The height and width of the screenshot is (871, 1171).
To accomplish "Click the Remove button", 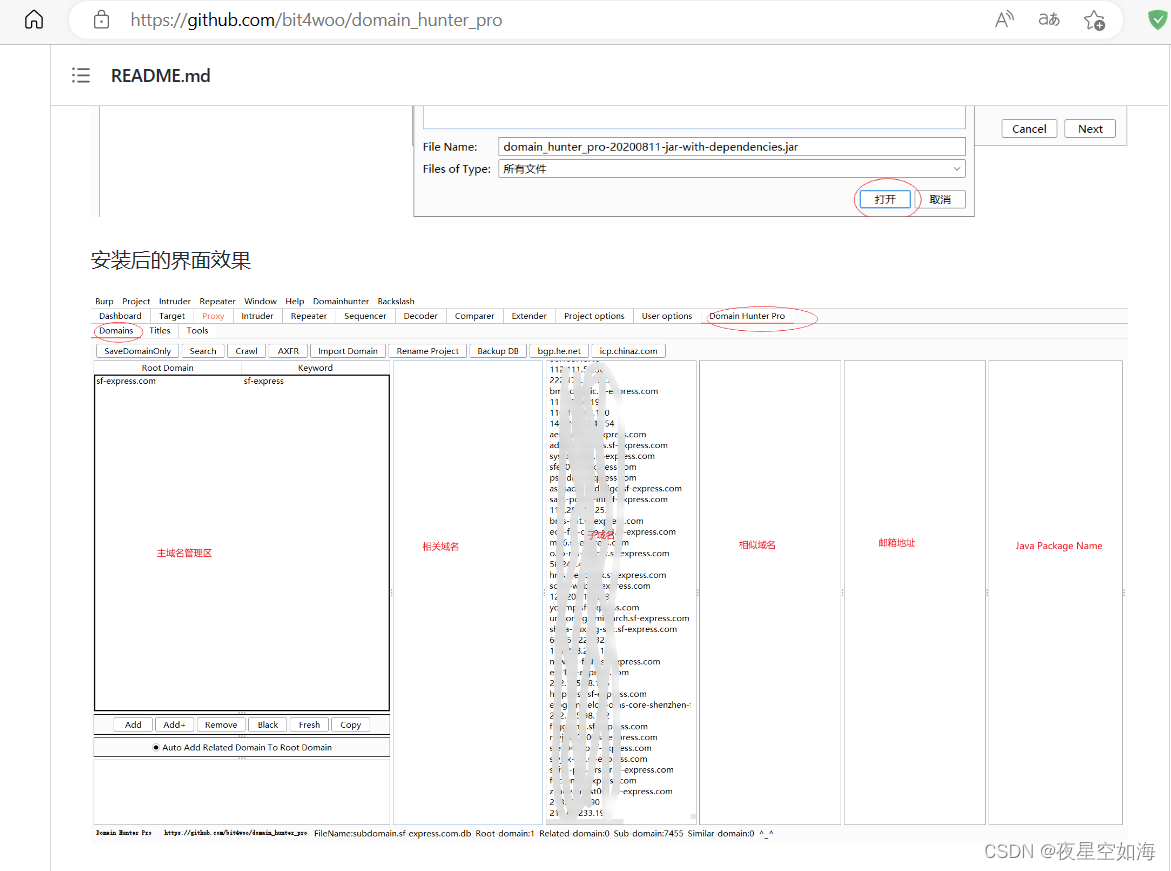I will point(221,725).
